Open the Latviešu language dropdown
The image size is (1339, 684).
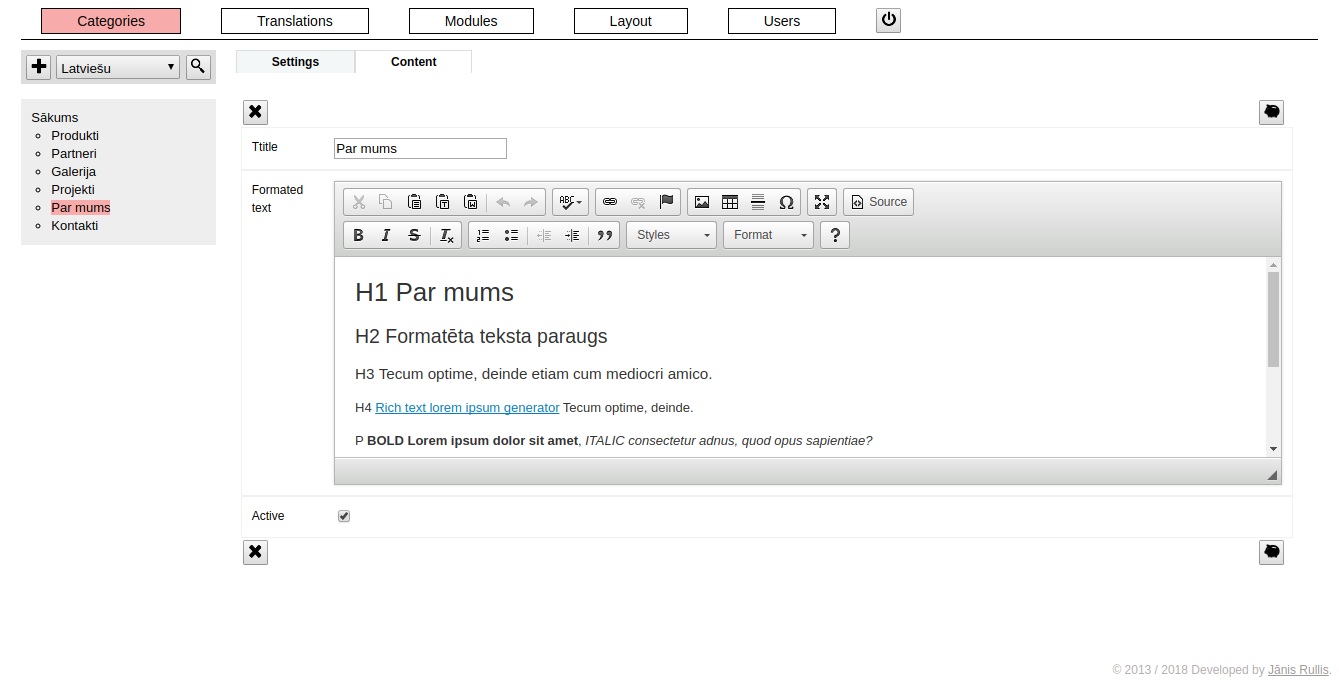point(118,67)
